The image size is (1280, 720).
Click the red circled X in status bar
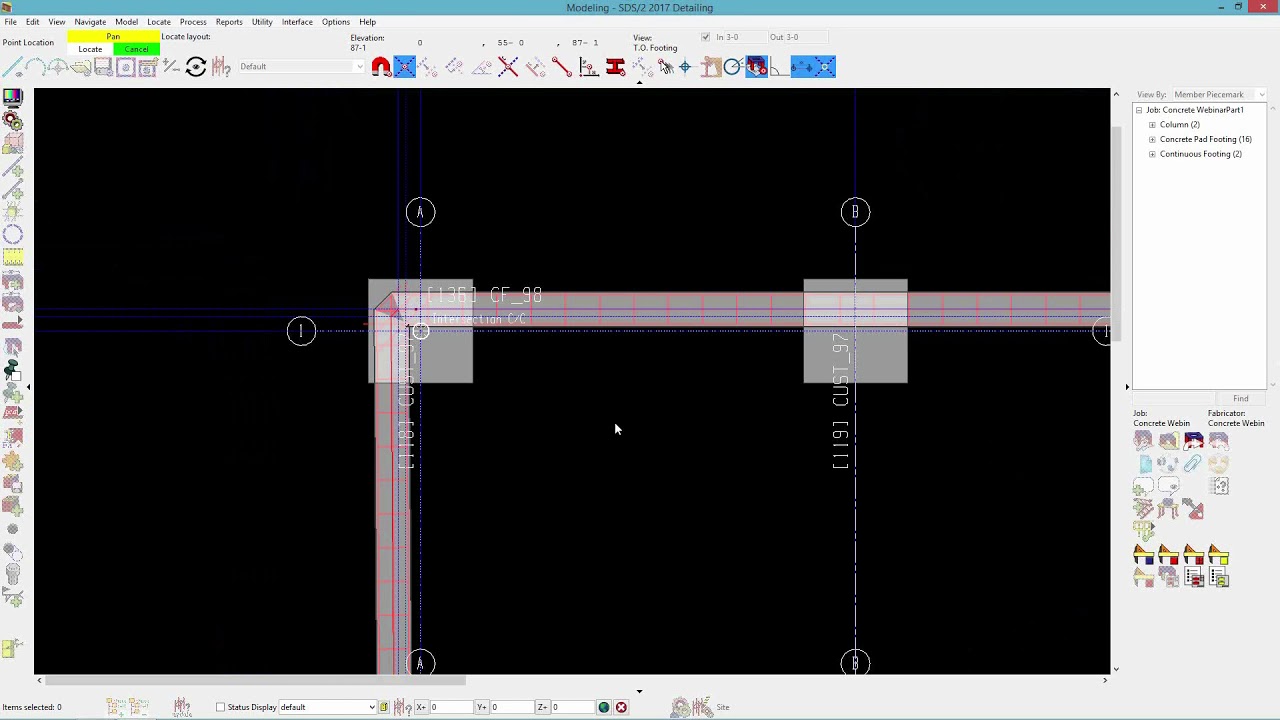tap(621, 707)
